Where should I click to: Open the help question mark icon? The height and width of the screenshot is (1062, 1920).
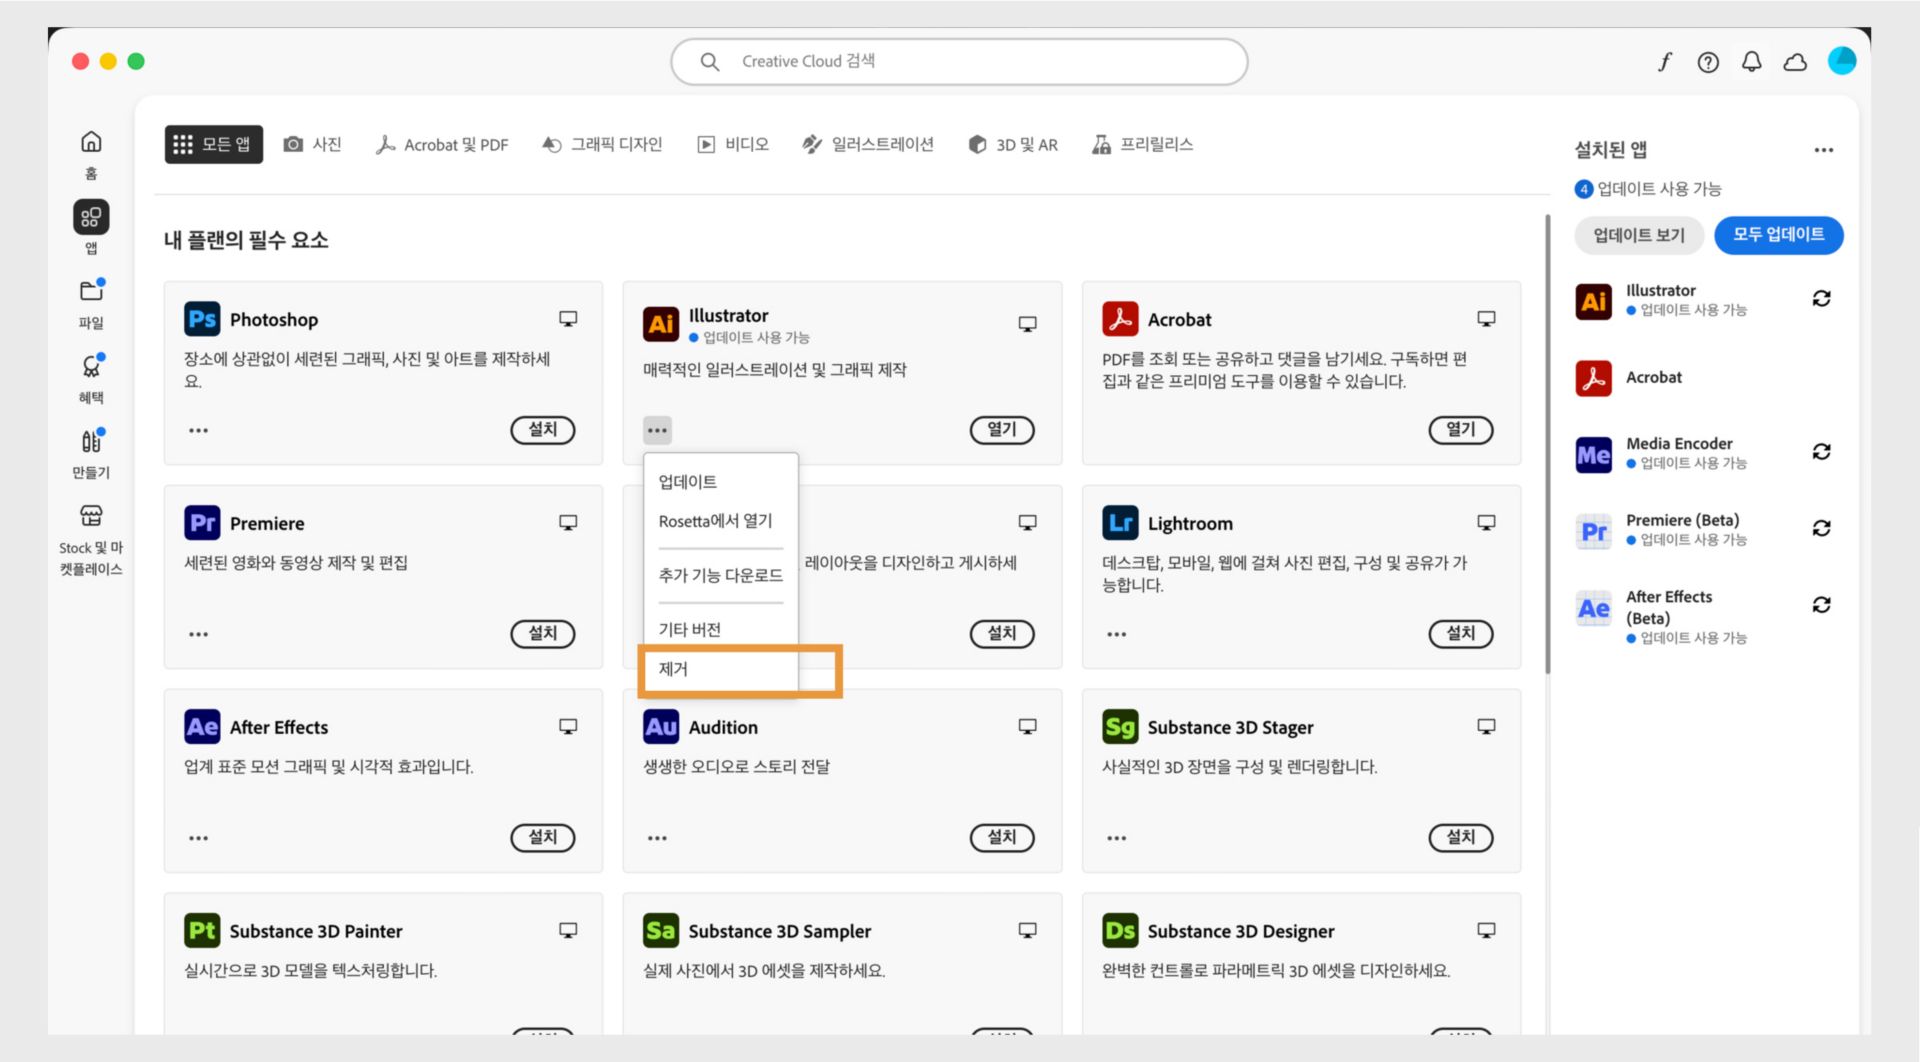pyautogui.click(x=1708, y=62)
